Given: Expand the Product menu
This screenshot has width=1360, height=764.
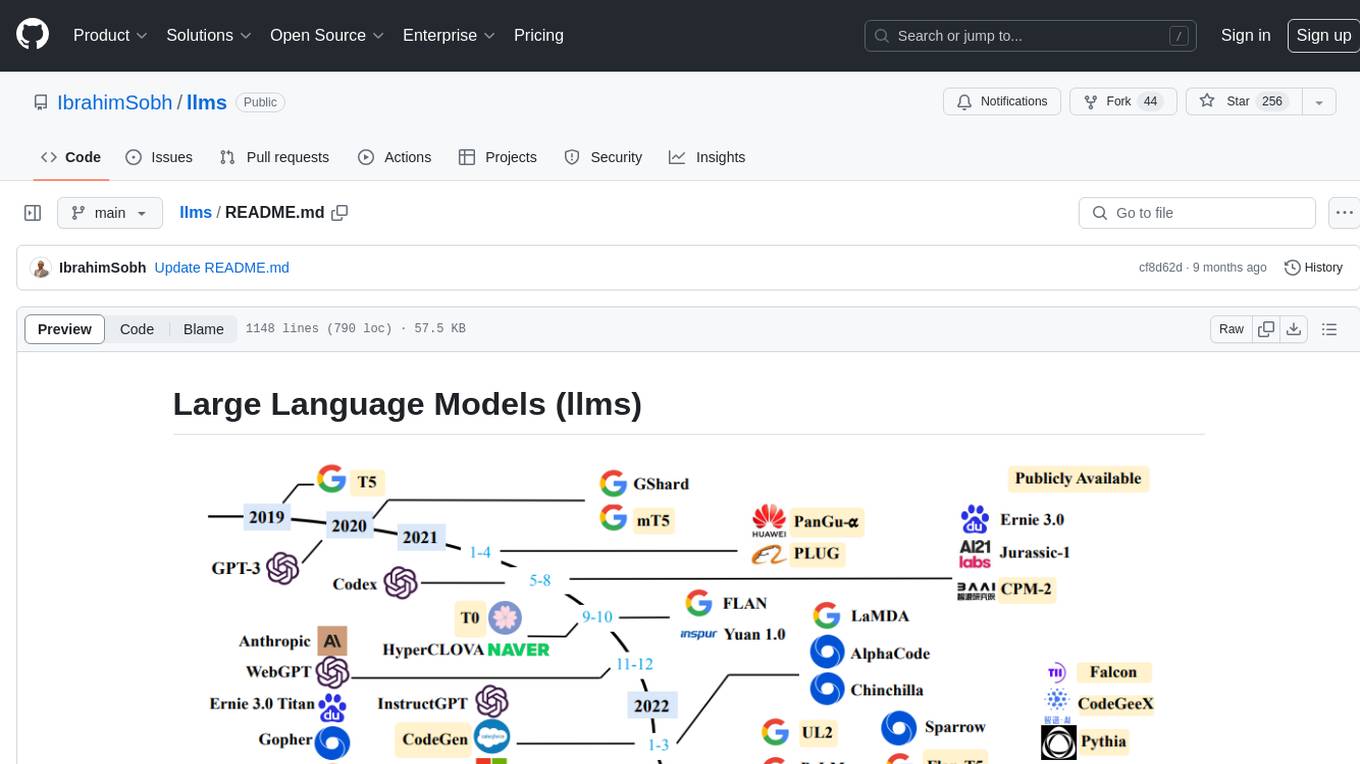Looking at the screenshot, I should click(110, 35).
